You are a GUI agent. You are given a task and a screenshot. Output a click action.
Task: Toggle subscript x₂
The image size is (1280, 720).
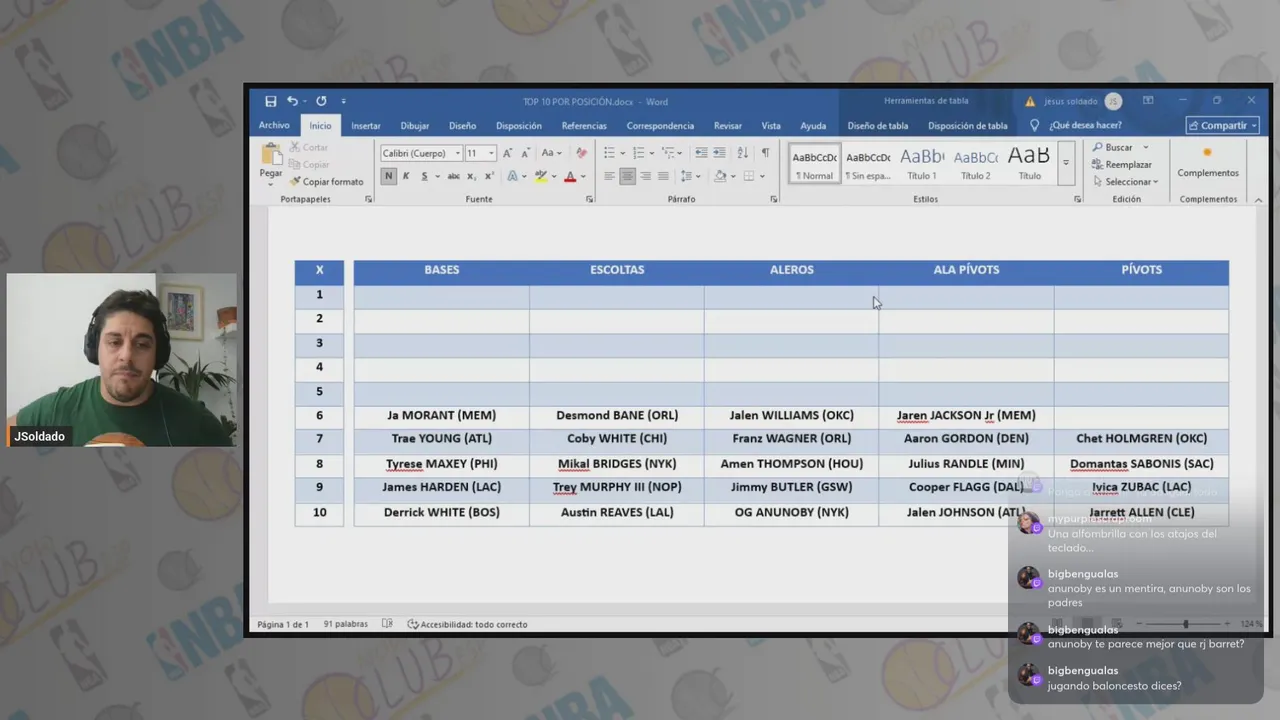[x=471, y=176]
